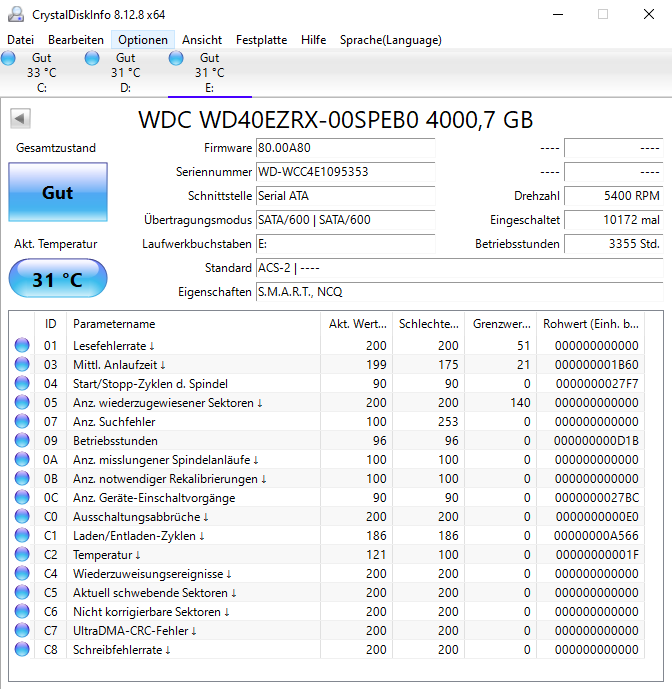This screenshot has height=689, width=672.
Task: Click the Rohwert column header
Action: (591, 324)
